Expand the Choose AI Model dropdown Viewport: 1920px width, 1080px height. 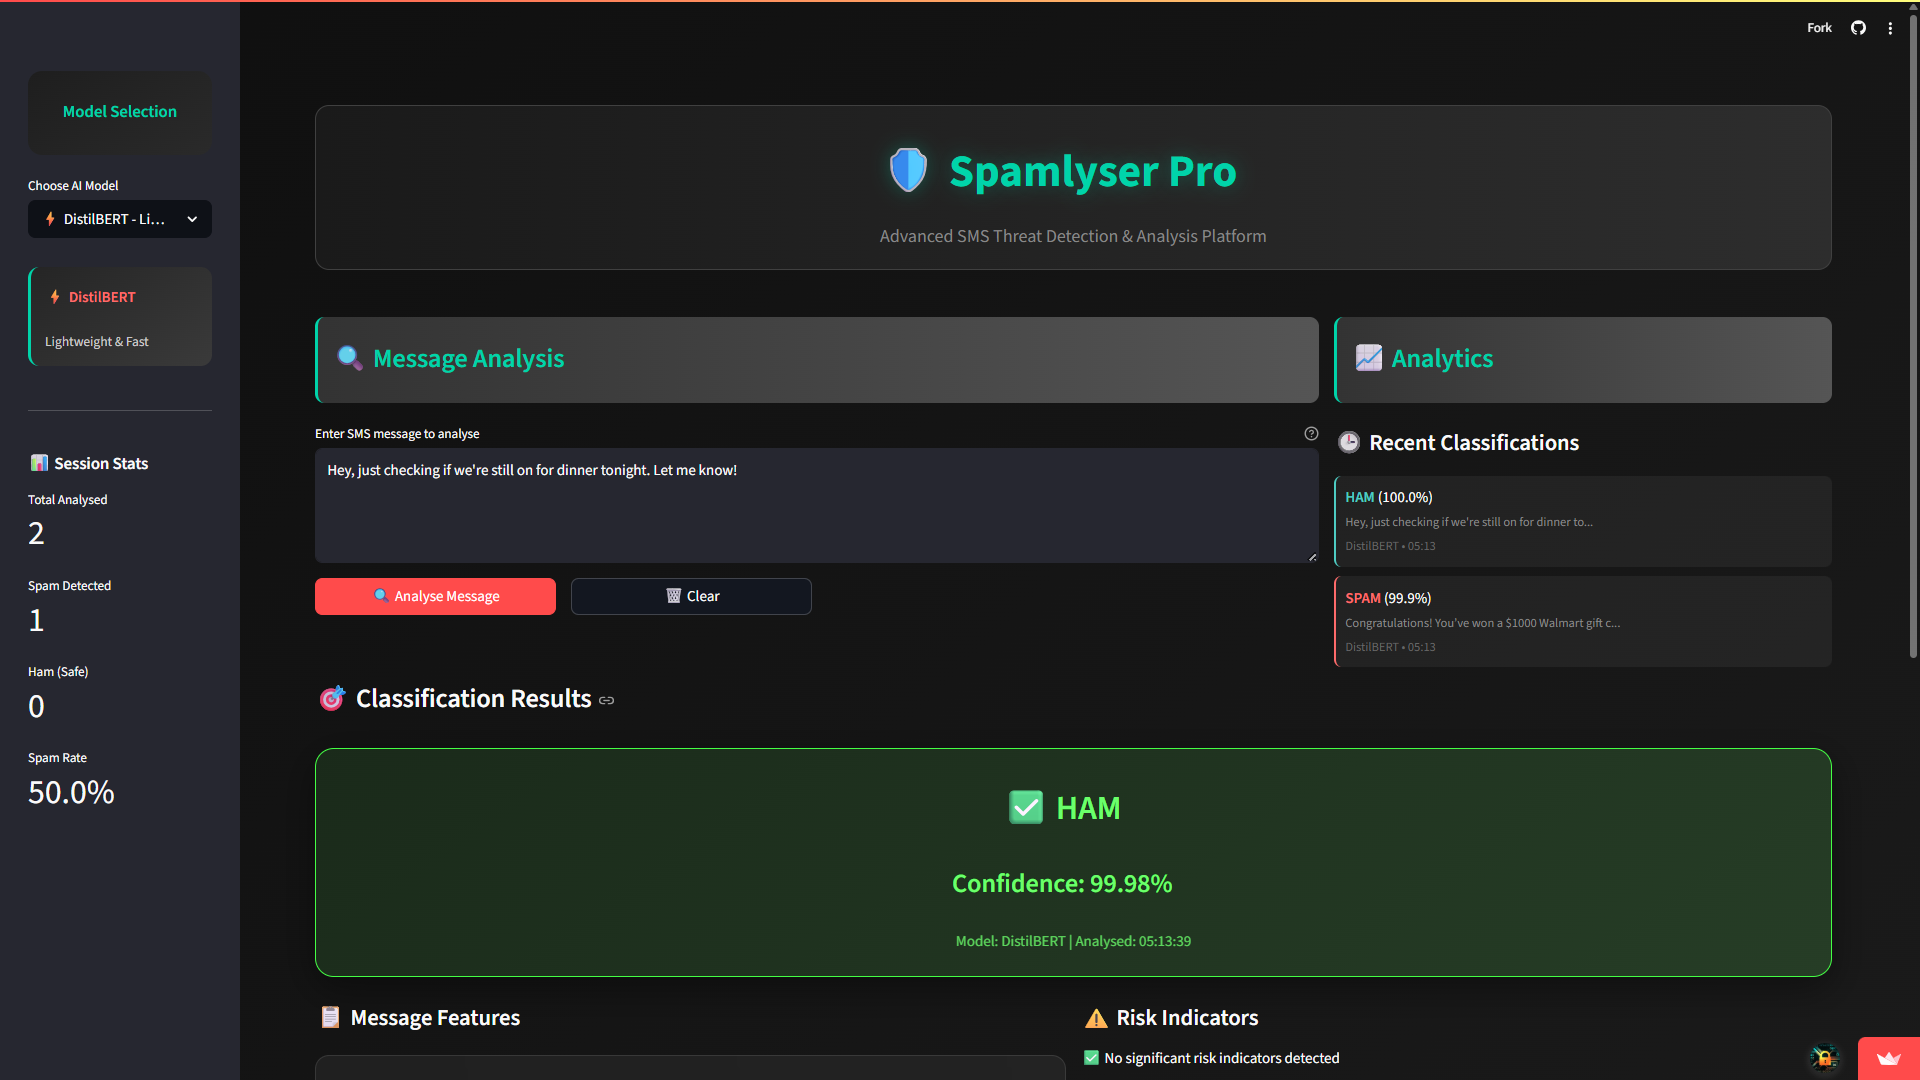pos(120,219)
